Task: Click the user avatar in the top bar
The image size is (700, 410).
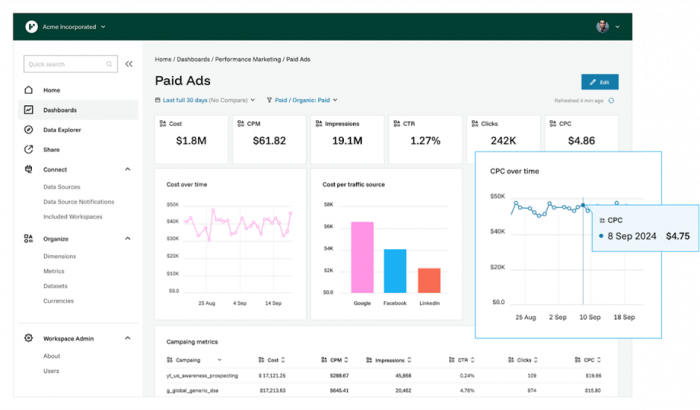Action: [602, 26]
